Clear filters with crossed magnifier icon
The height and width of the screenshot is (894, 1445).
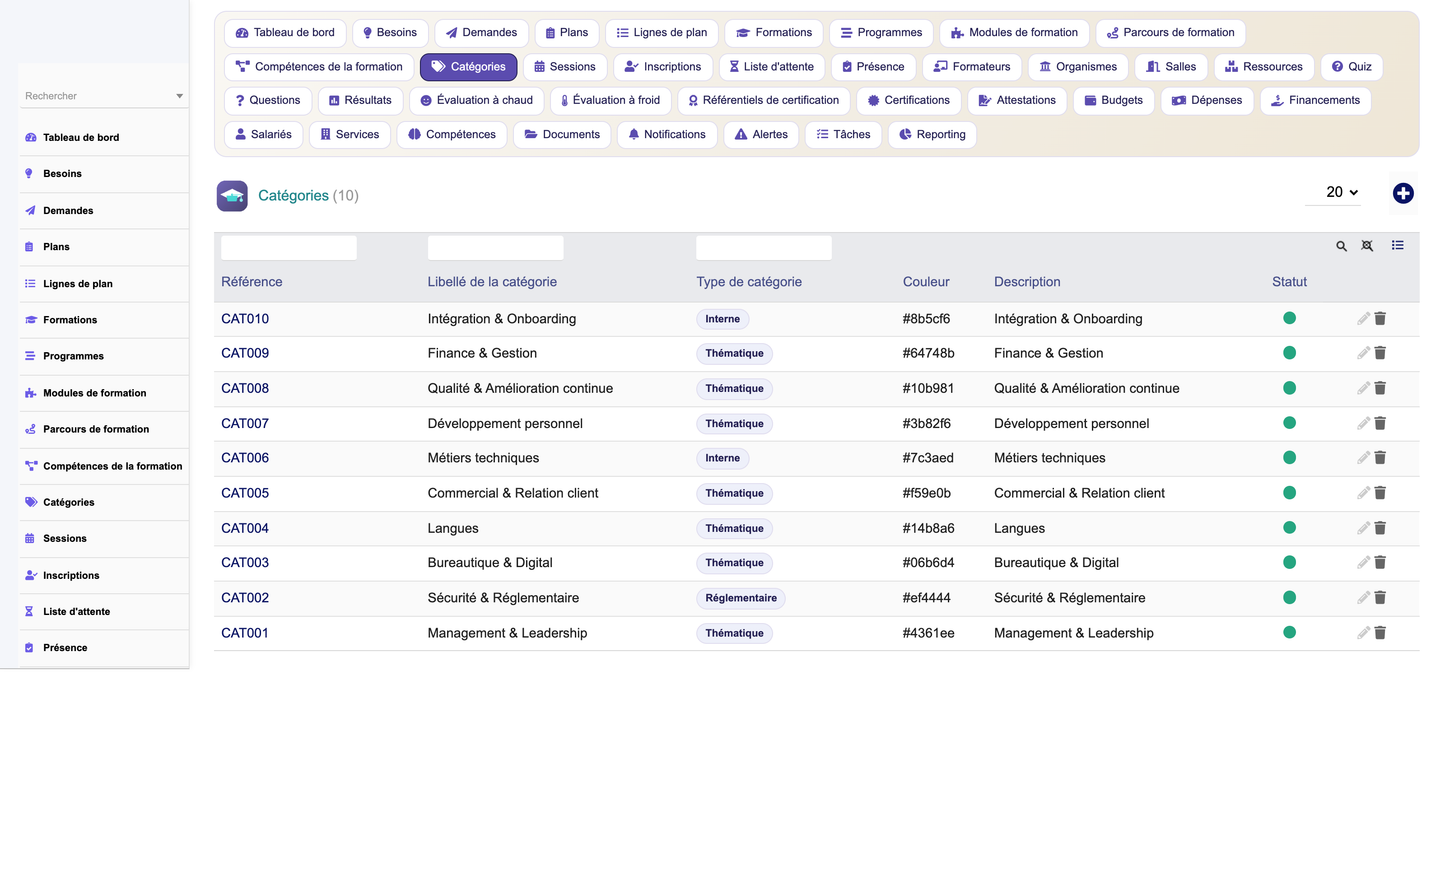(1367, 246)
